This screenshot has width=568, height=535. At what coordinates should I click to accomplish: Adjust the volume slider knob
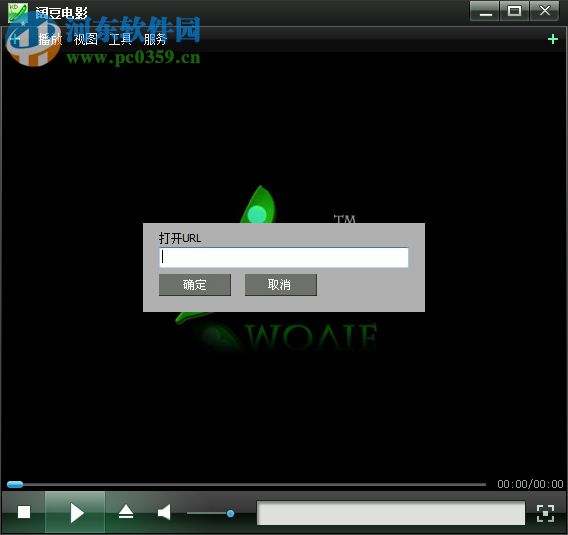click(230, 513)
